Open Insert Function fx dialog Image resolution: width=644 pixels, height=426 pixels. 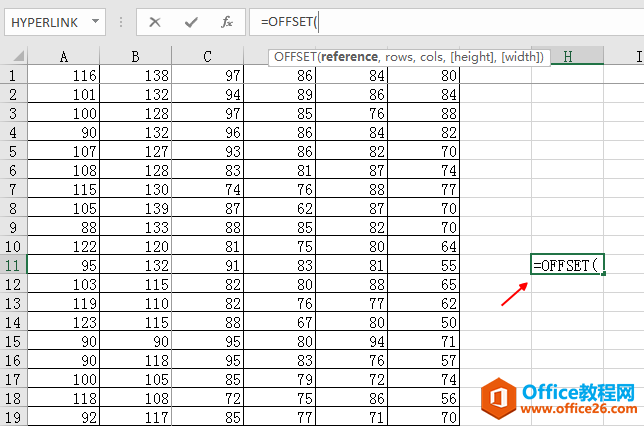pyautogui.click(x=227, y=21)
